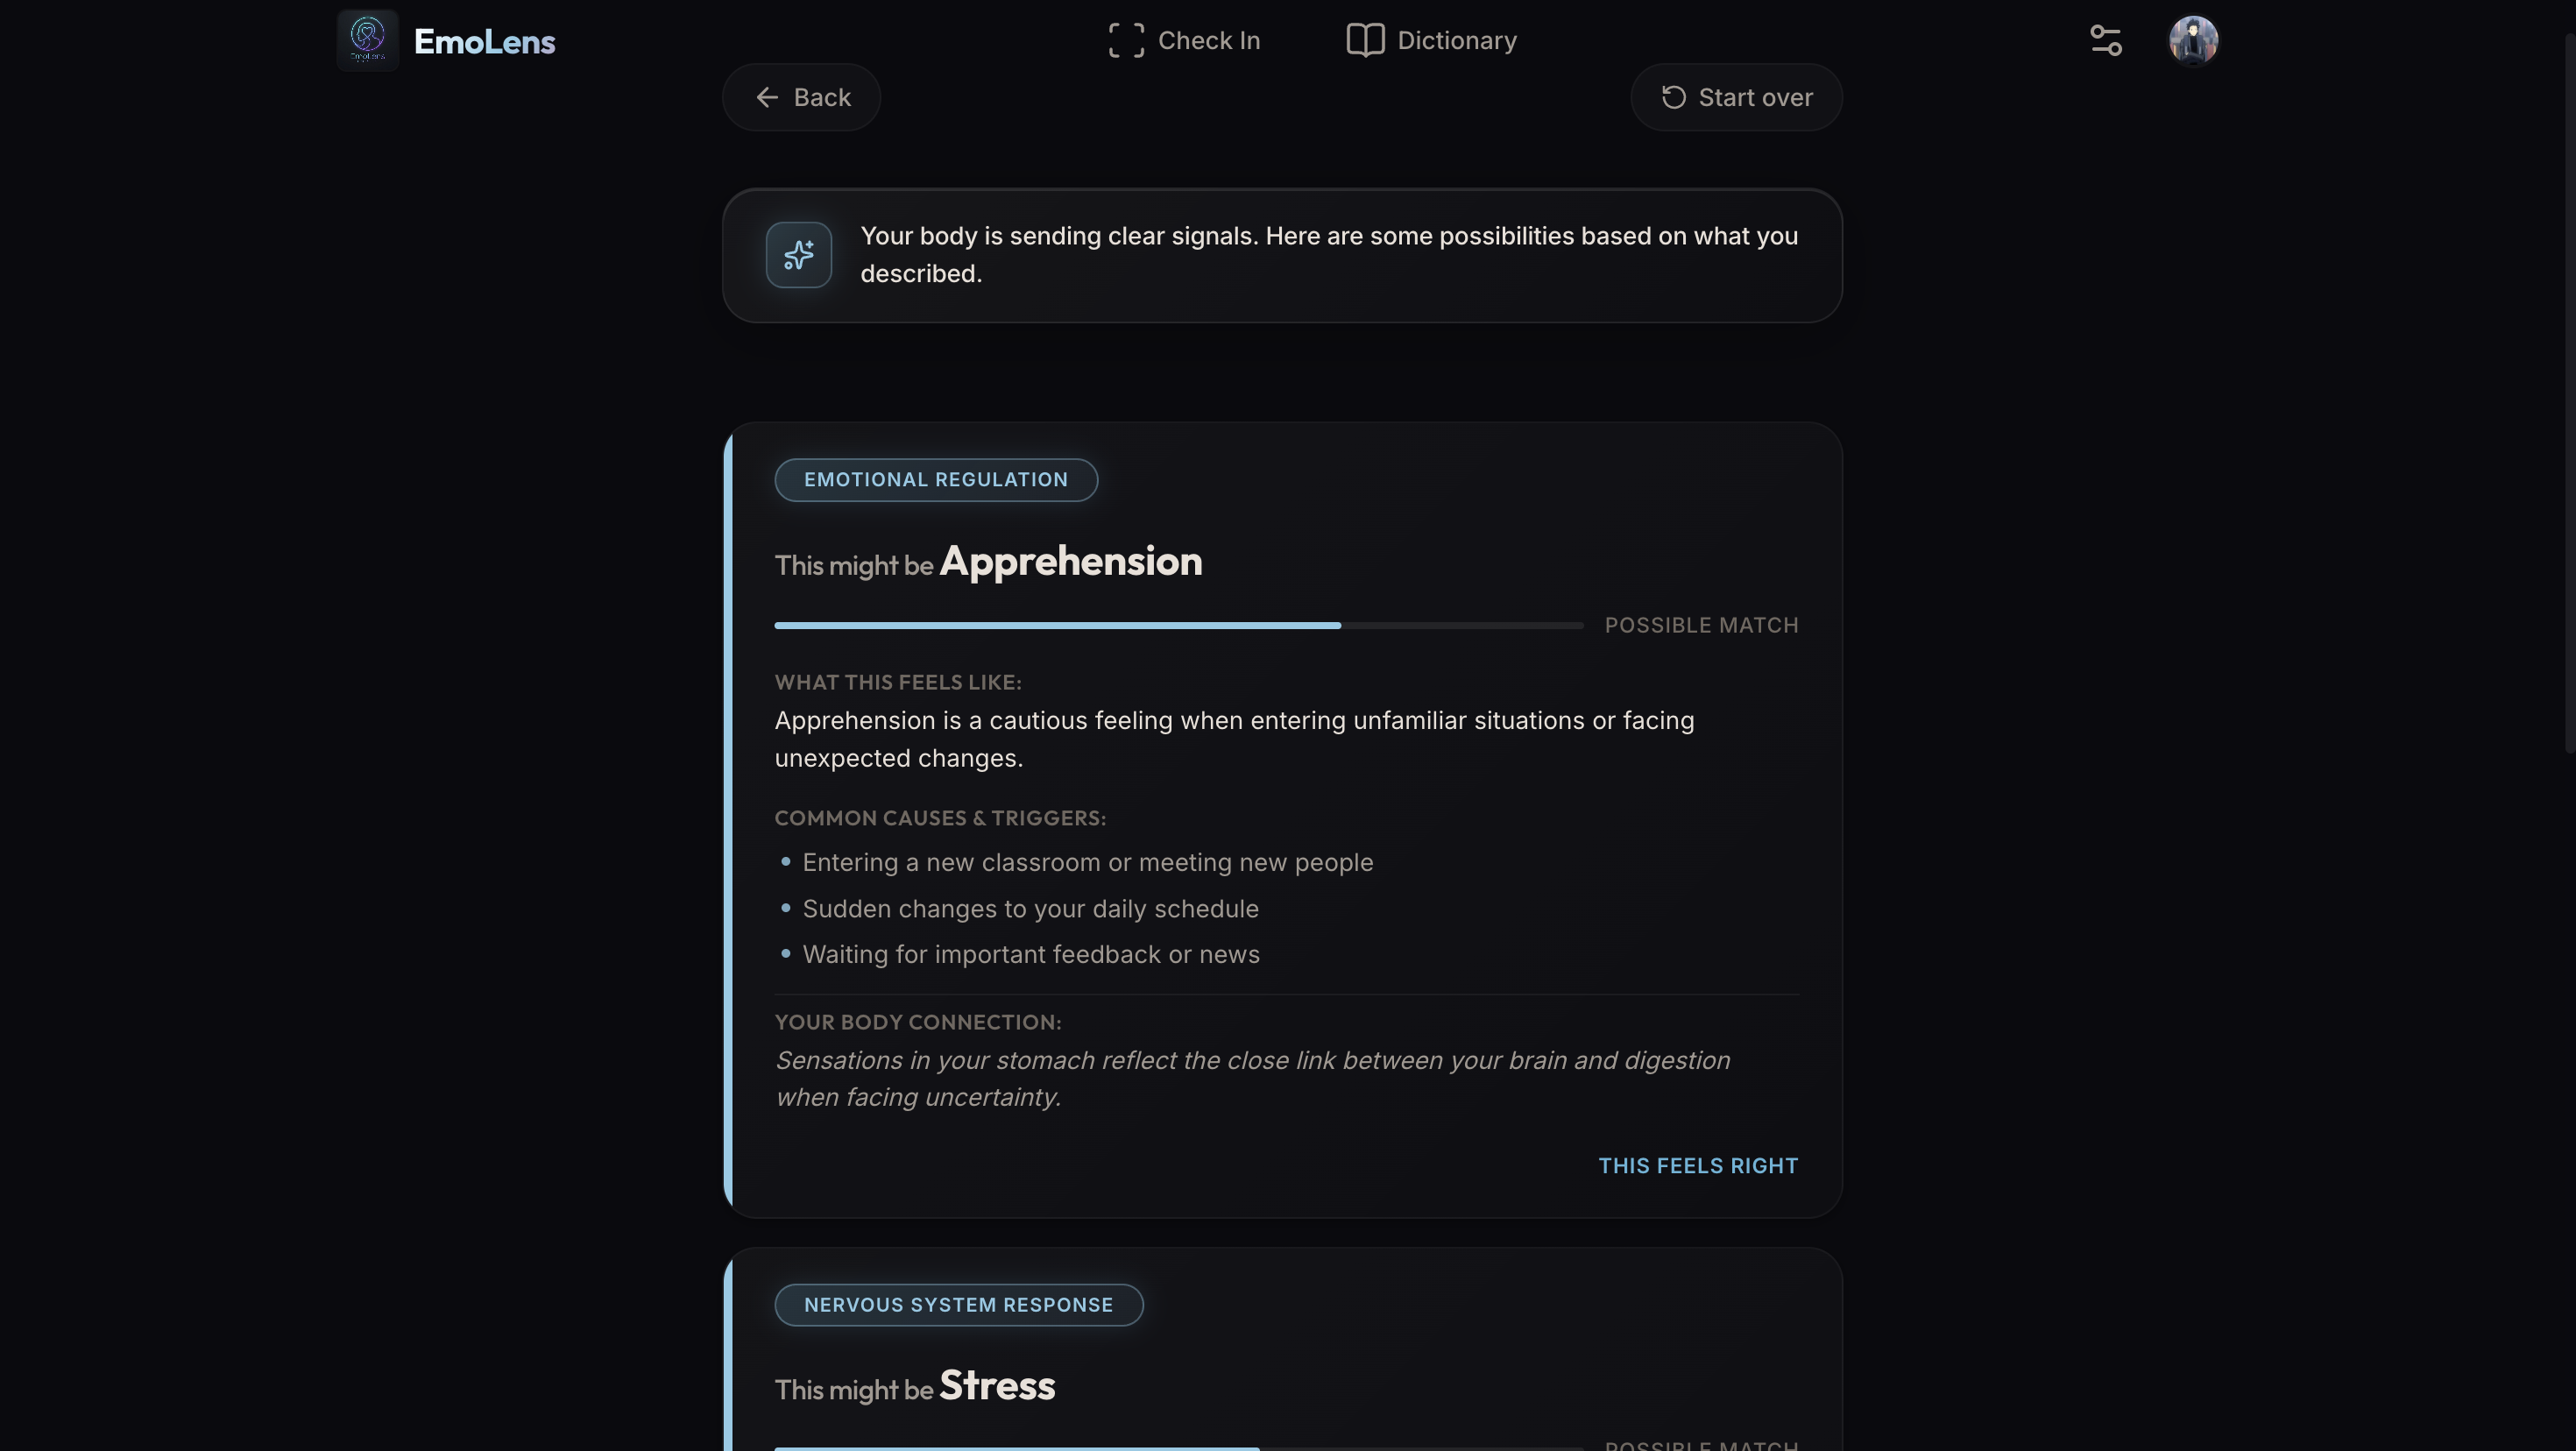Click the Apprehension heading
The width and height of the screenshot is (2576, 1451).
tap(1070, 562)
